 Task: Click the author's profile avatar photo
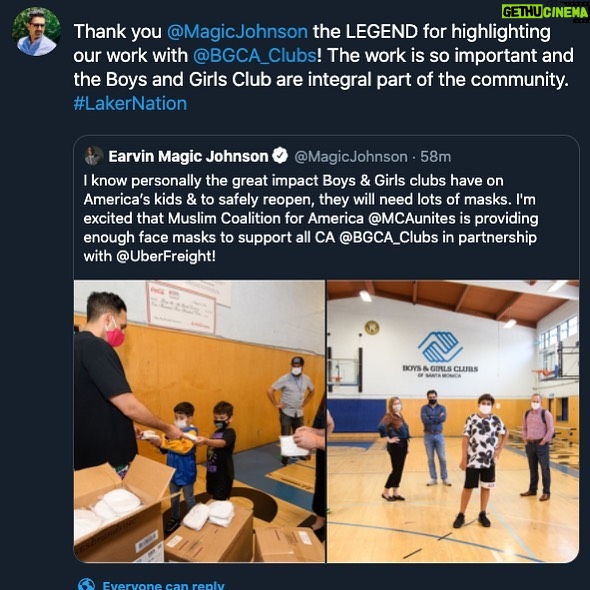[x=36, y=32]
